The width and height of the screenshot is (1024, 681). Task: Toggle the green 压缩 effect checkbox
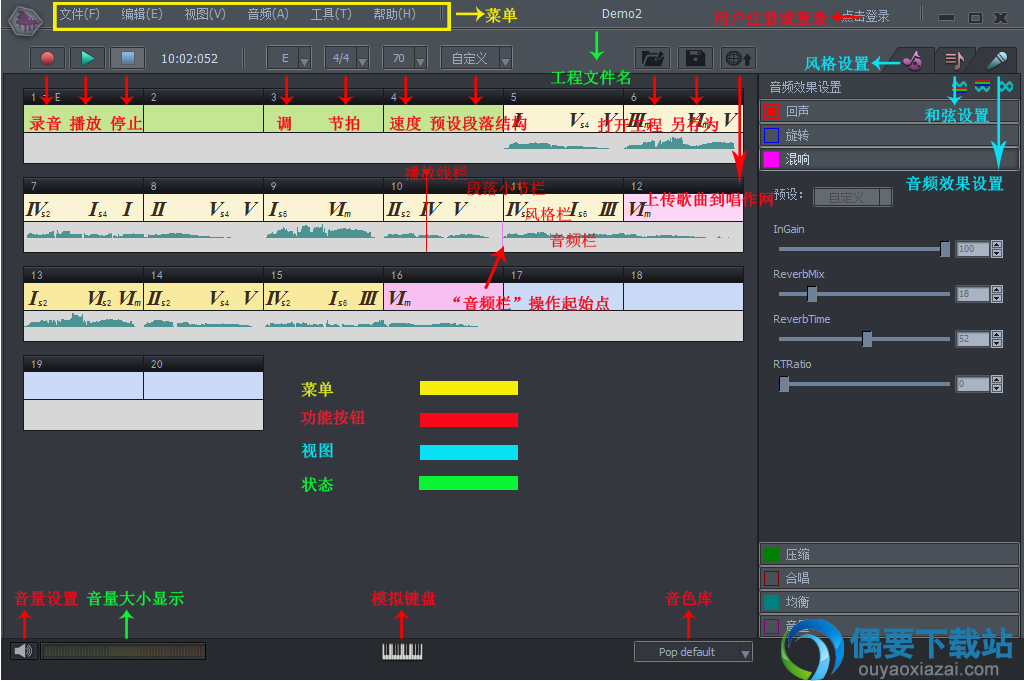[x=771, y=554]
